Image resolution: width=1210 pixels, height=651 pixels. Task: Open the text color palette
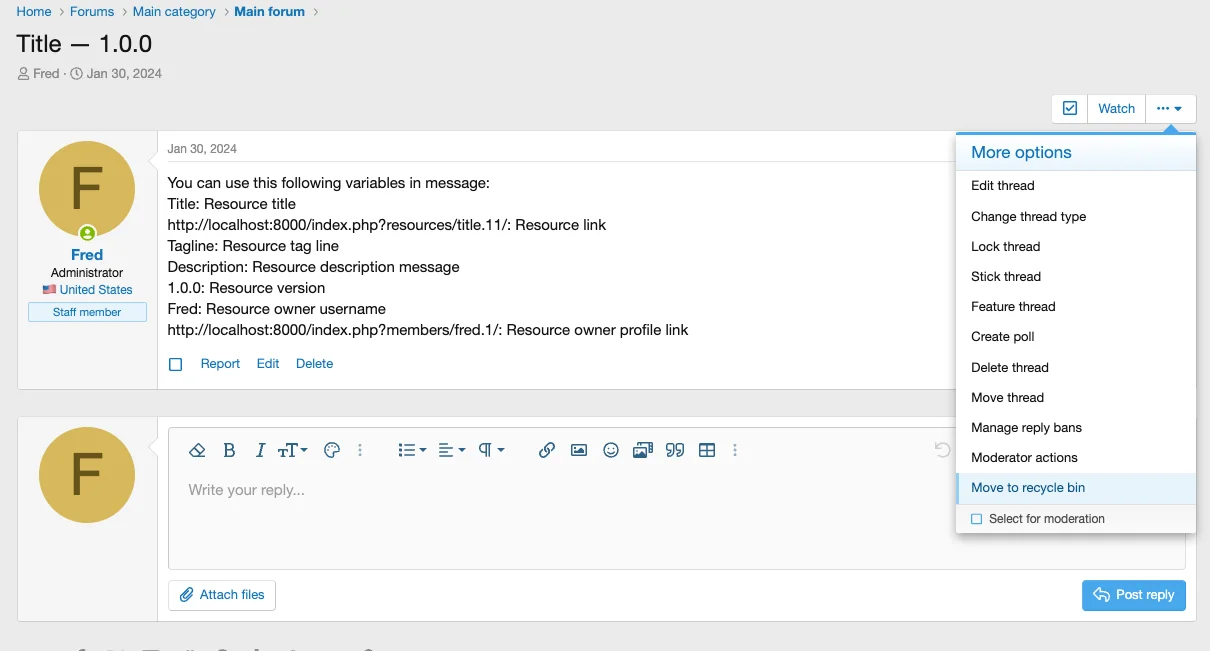(x=332, y=451)
